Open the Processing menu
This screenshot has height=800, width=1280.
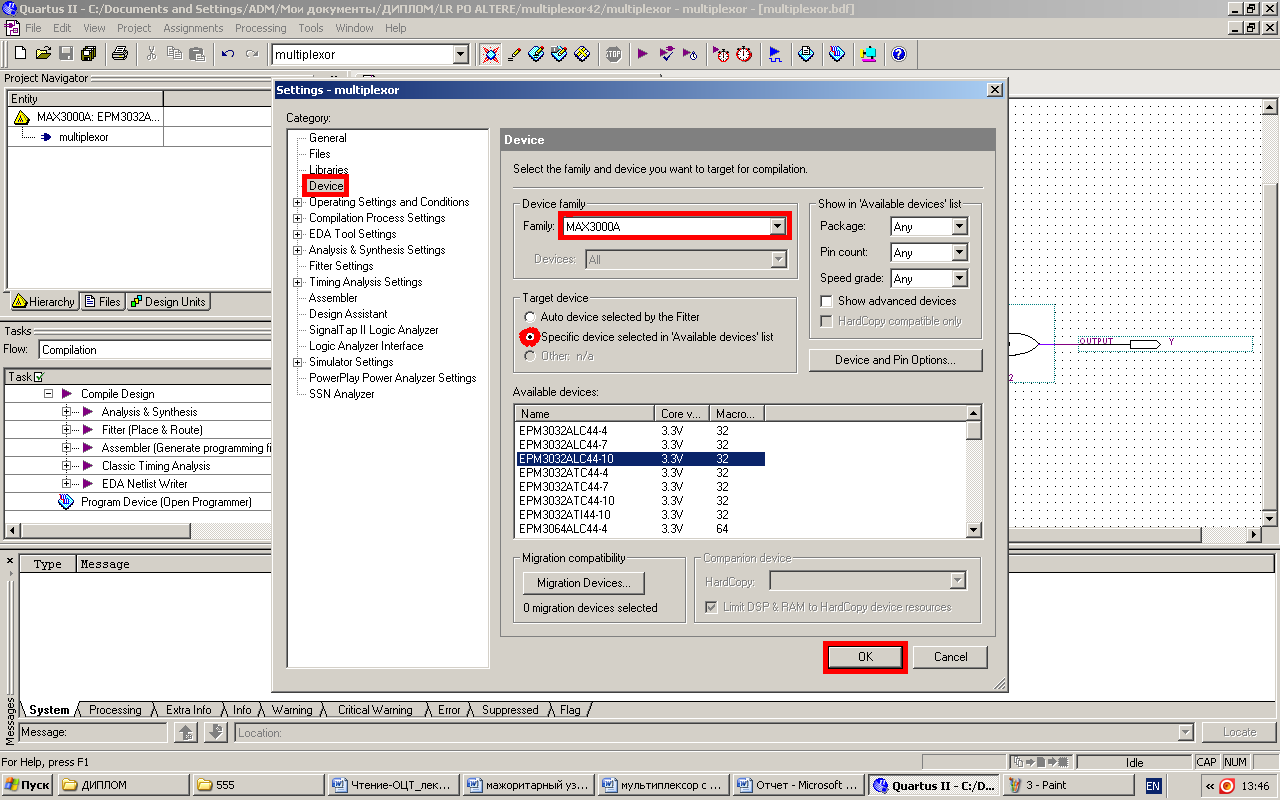(260, 28)
